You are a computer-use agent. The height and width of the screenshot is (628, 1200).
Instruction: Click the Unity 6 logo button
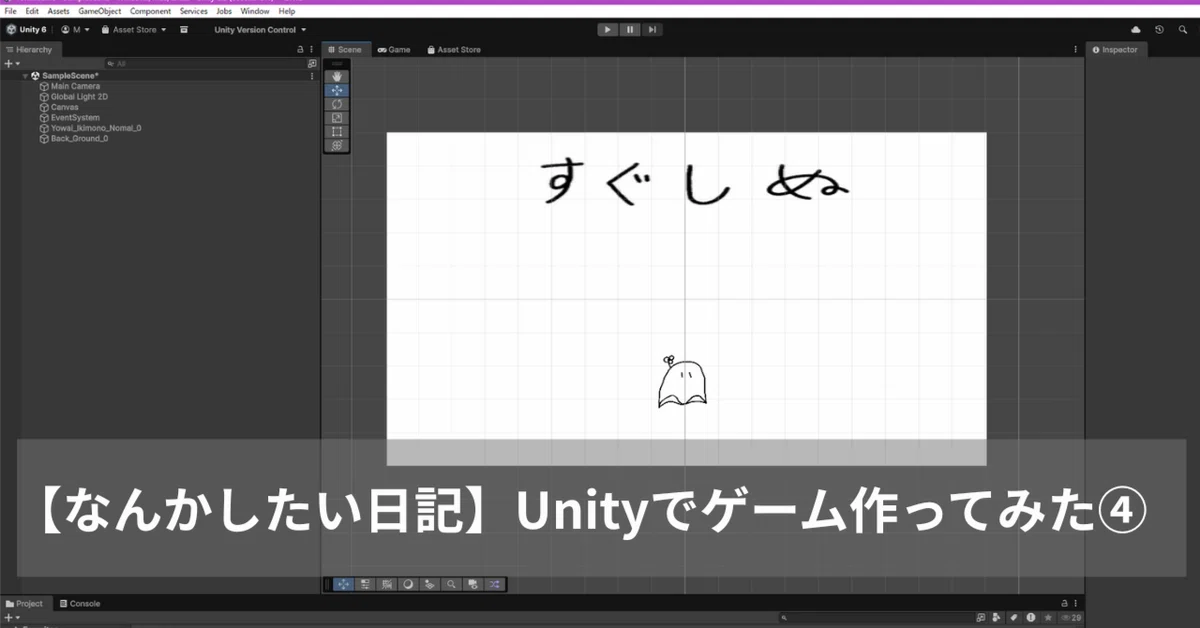tap(26, 30)
